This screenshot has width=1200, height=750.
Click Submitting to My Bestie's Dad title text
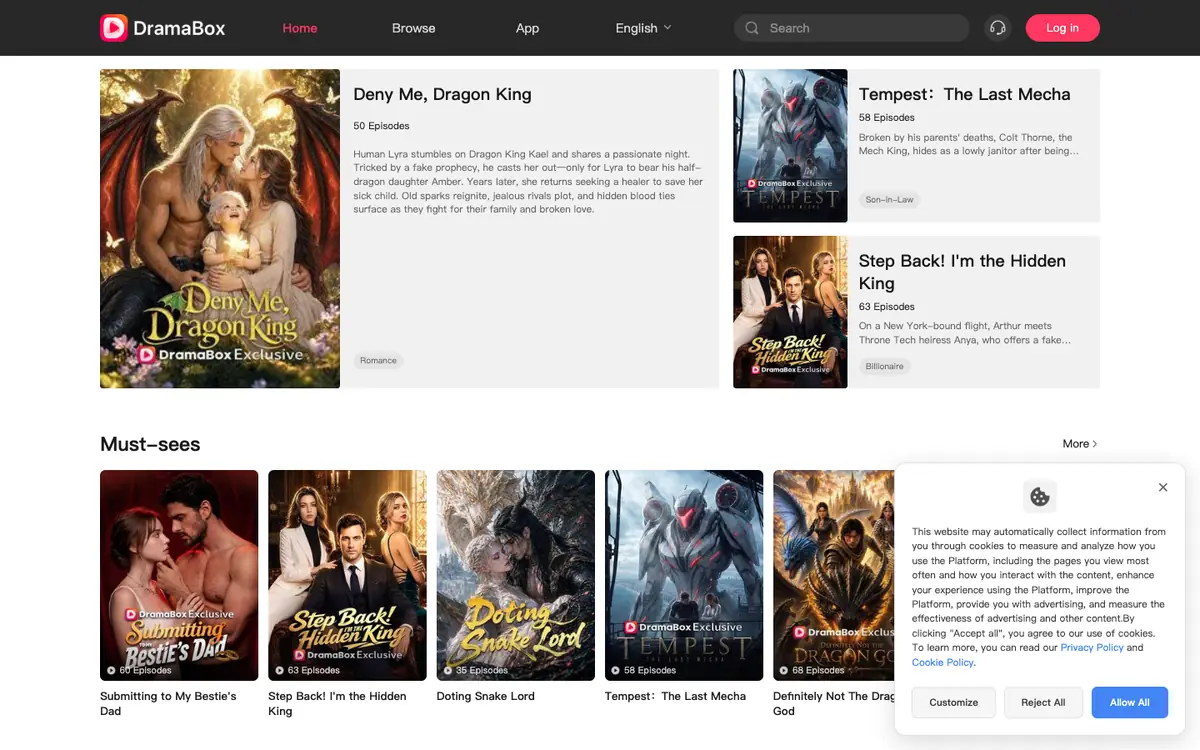tap(168, 703)
